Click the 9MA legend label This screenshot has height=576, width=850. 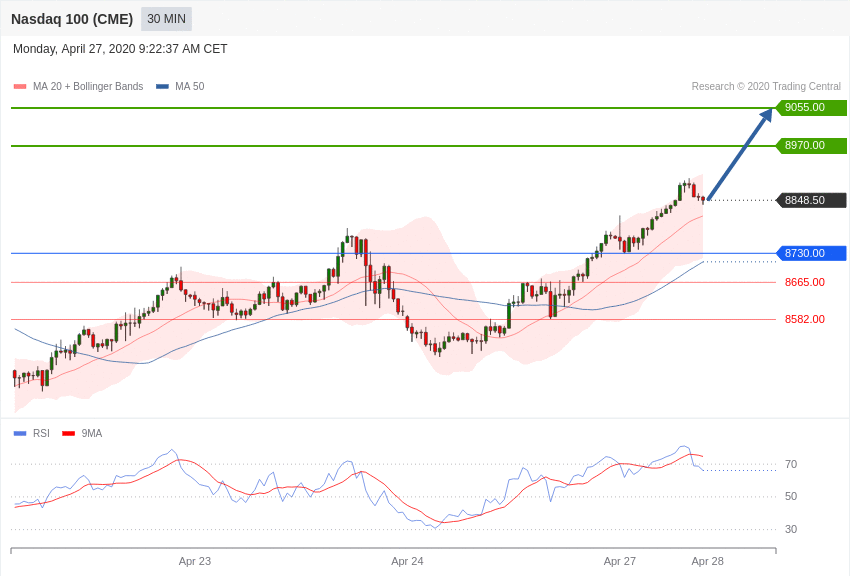tap(92, 433)
